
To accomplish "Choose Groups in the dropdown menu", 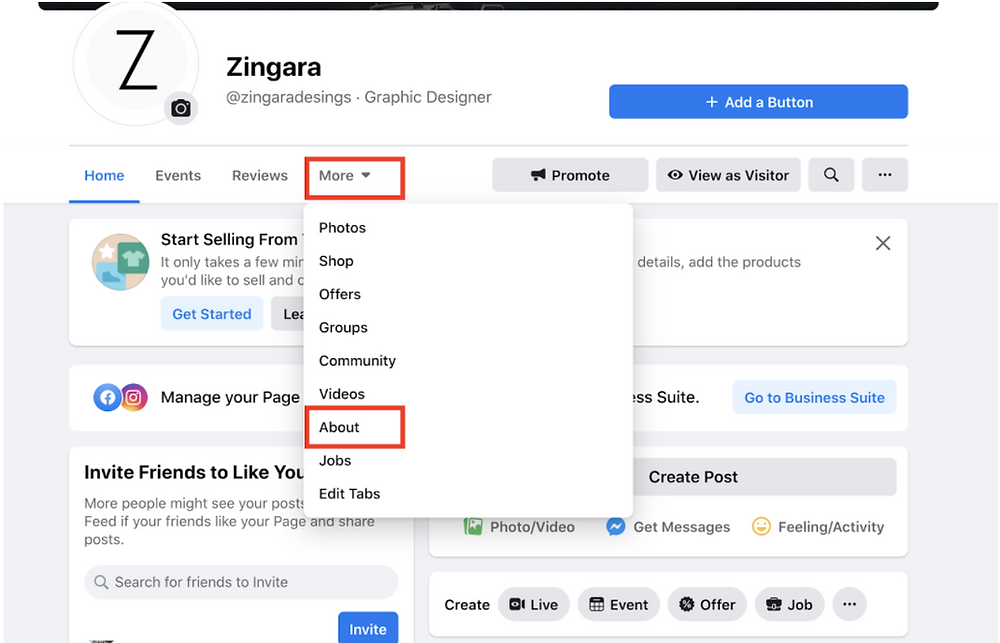I will (469, 327).
